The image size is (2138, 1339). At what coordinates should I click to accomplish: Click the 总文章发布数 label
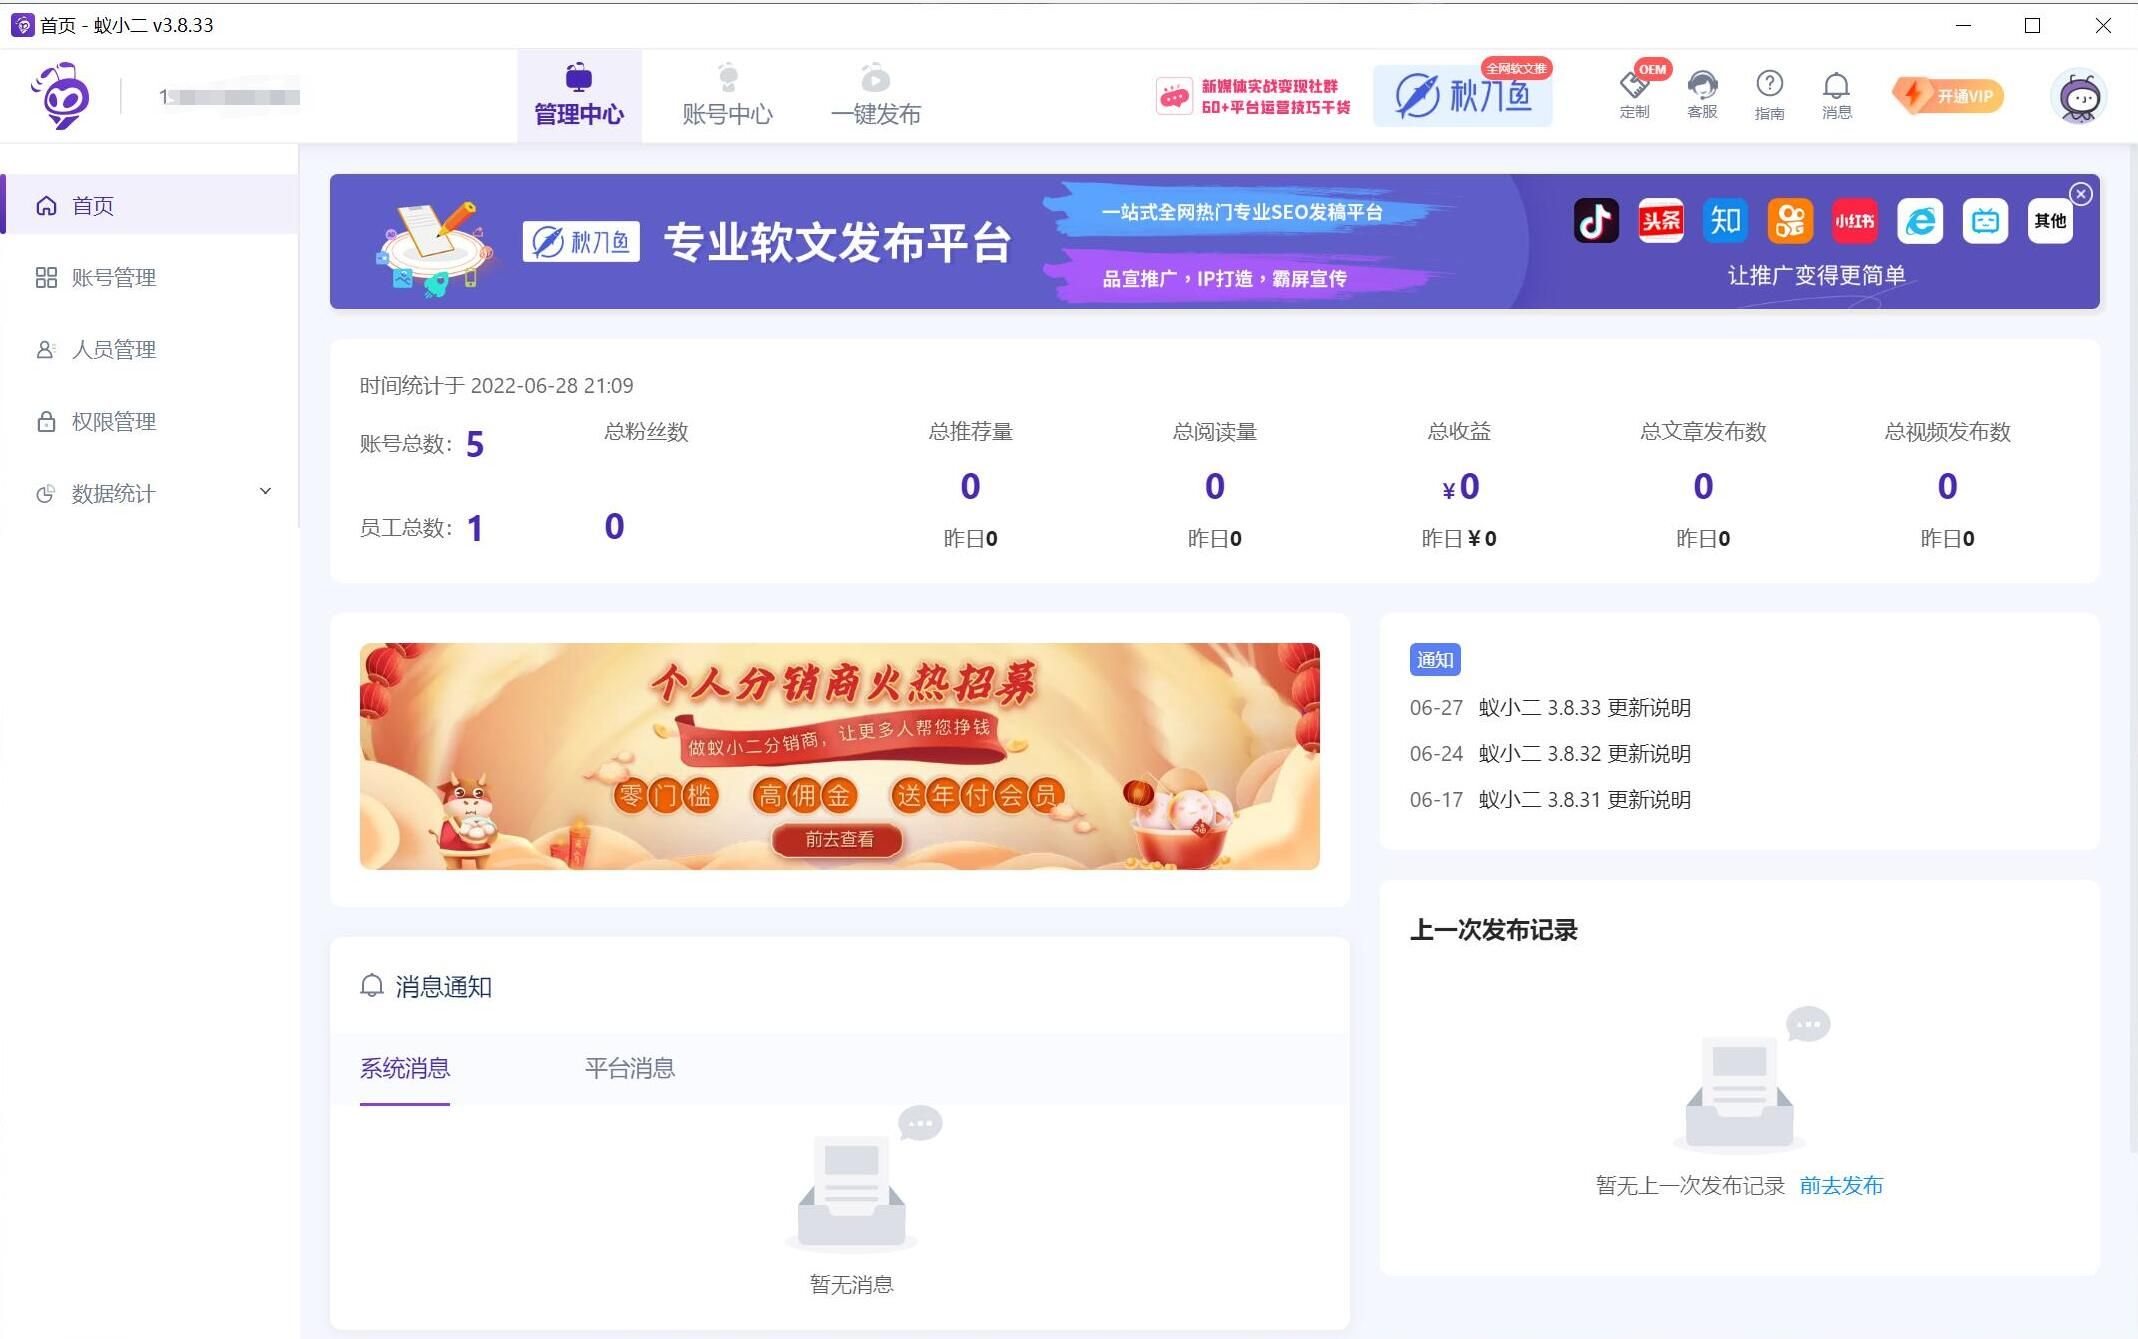pyautogui.click(x=1703, y=432)
